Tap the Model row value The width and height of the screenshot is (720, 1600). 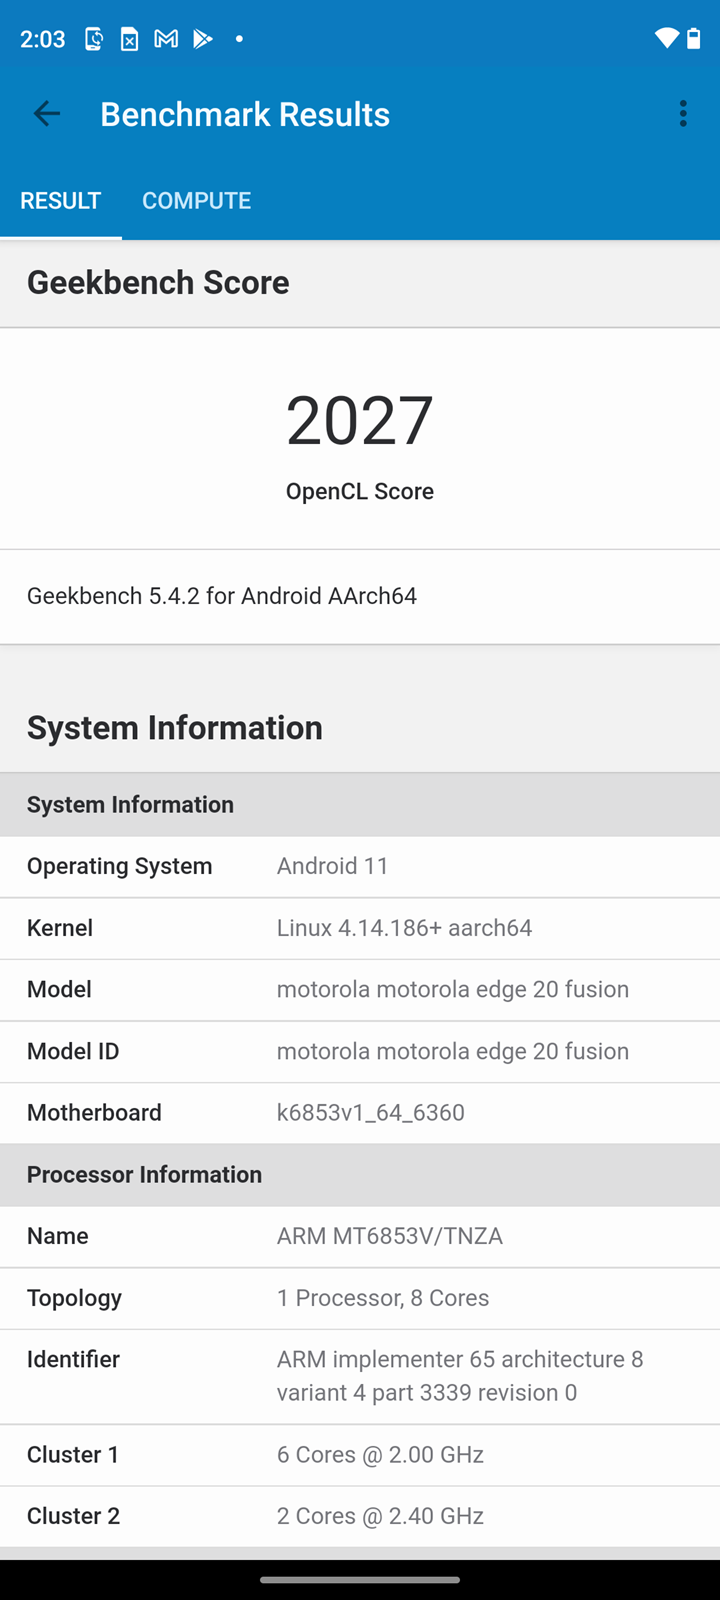point(453,989)
